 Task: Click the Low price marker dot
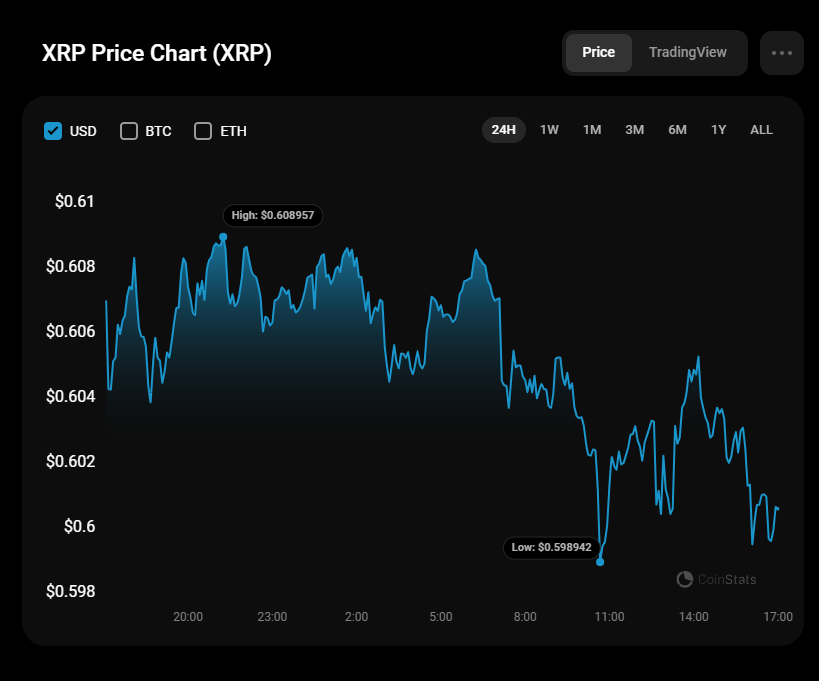[600, 562]
